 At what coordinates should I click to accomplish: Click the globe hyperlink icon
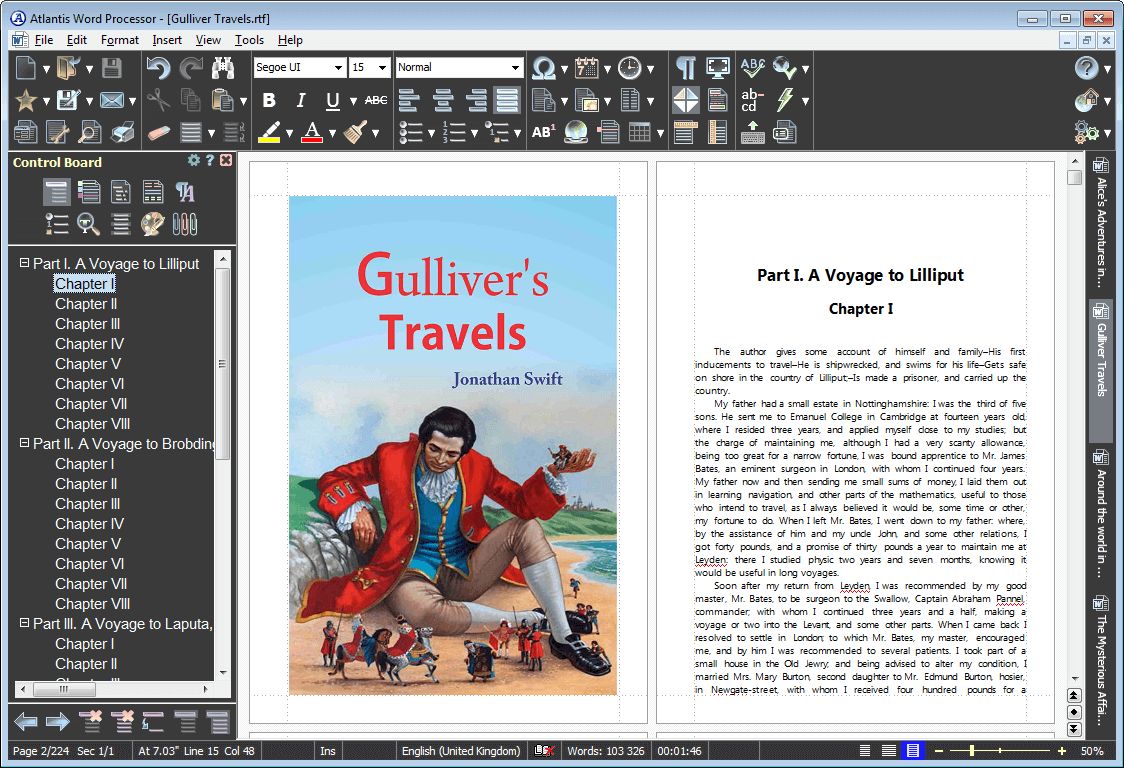pyautogui.click(x=576, y=133)
